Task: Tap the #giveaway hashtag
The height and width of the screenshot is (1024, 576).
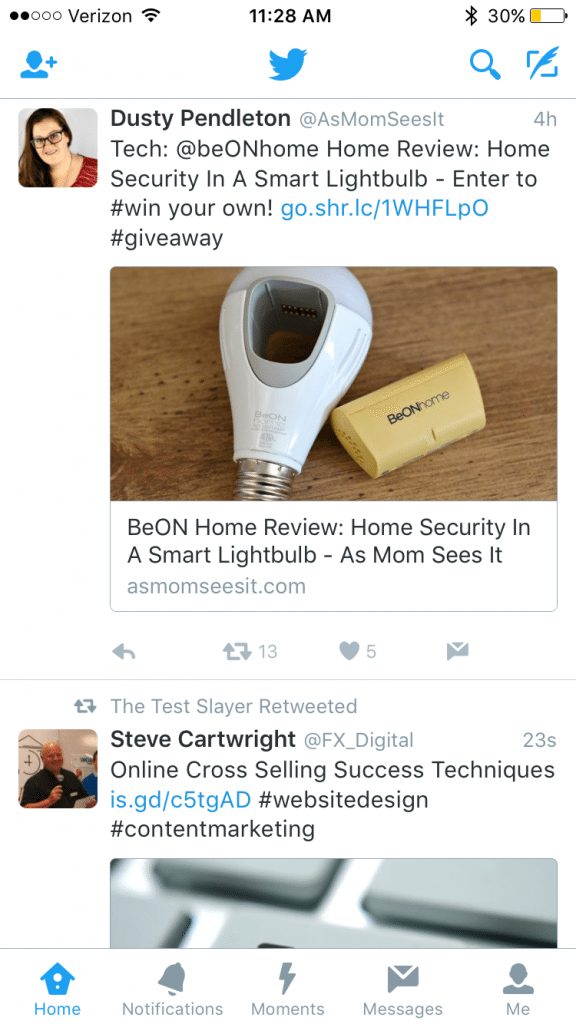Action: [167, 238]
